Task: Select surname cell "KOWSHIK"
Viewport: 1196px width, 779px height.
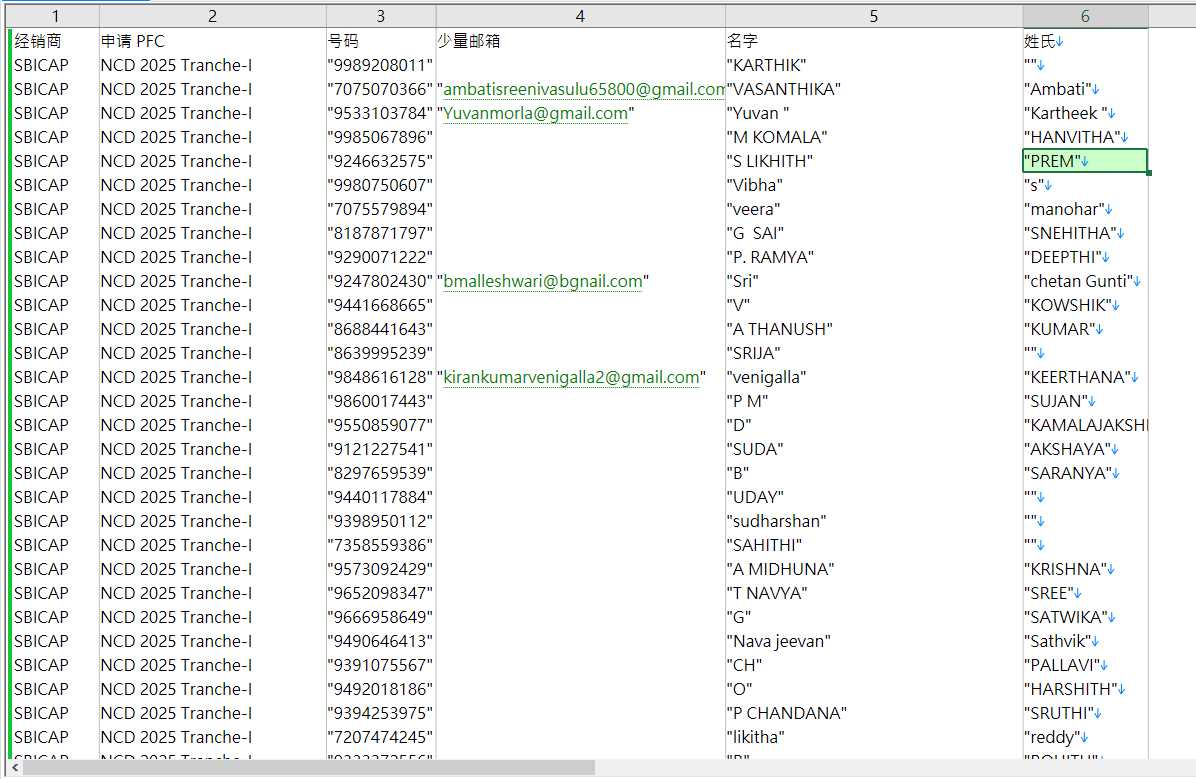Action: [x=1085, y=305]
